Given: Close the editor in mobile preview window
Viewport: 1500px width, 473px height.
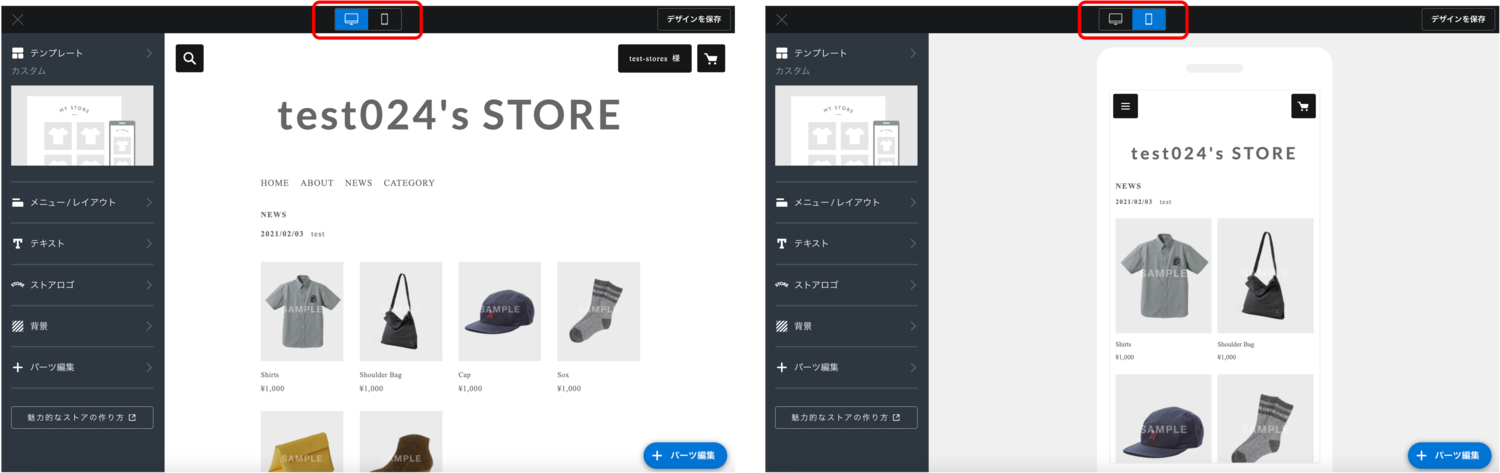Looking at the screenshot, I should tap(782, 19).
